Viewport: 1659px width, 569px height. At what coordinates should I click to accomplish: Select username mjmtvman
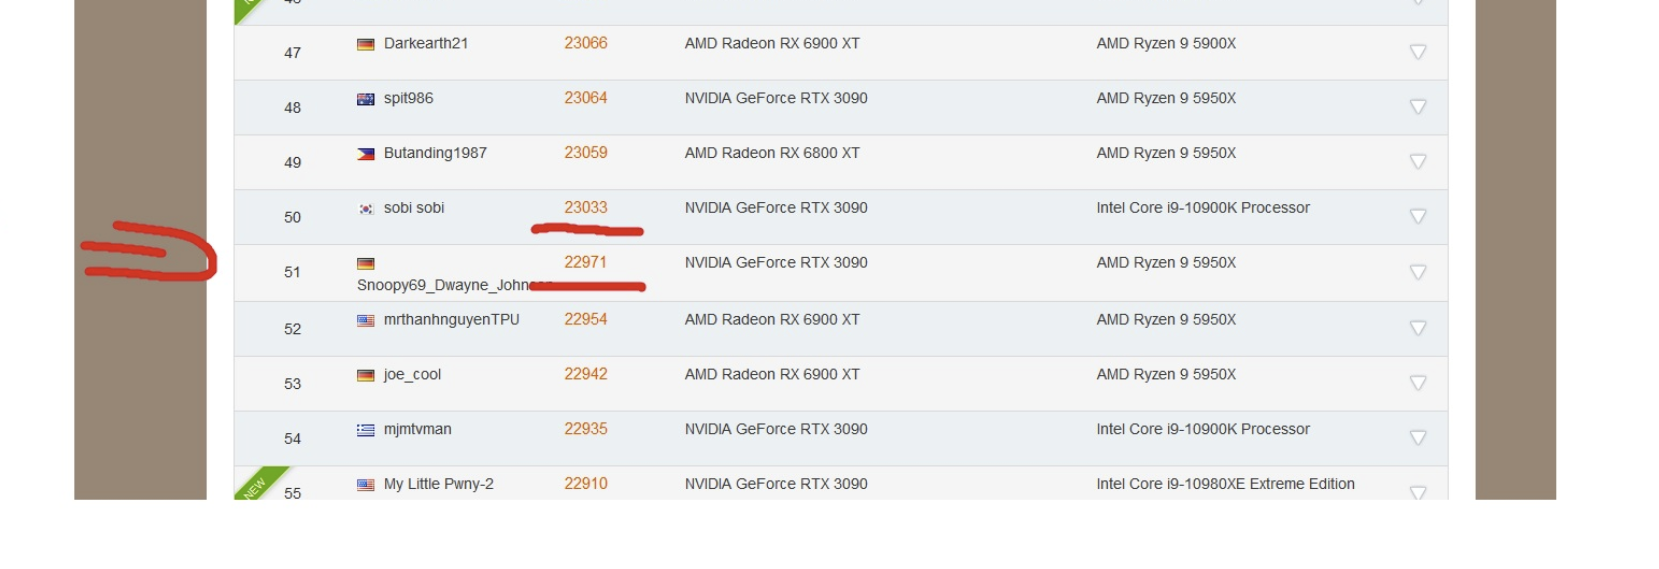(x=418, y=429)
